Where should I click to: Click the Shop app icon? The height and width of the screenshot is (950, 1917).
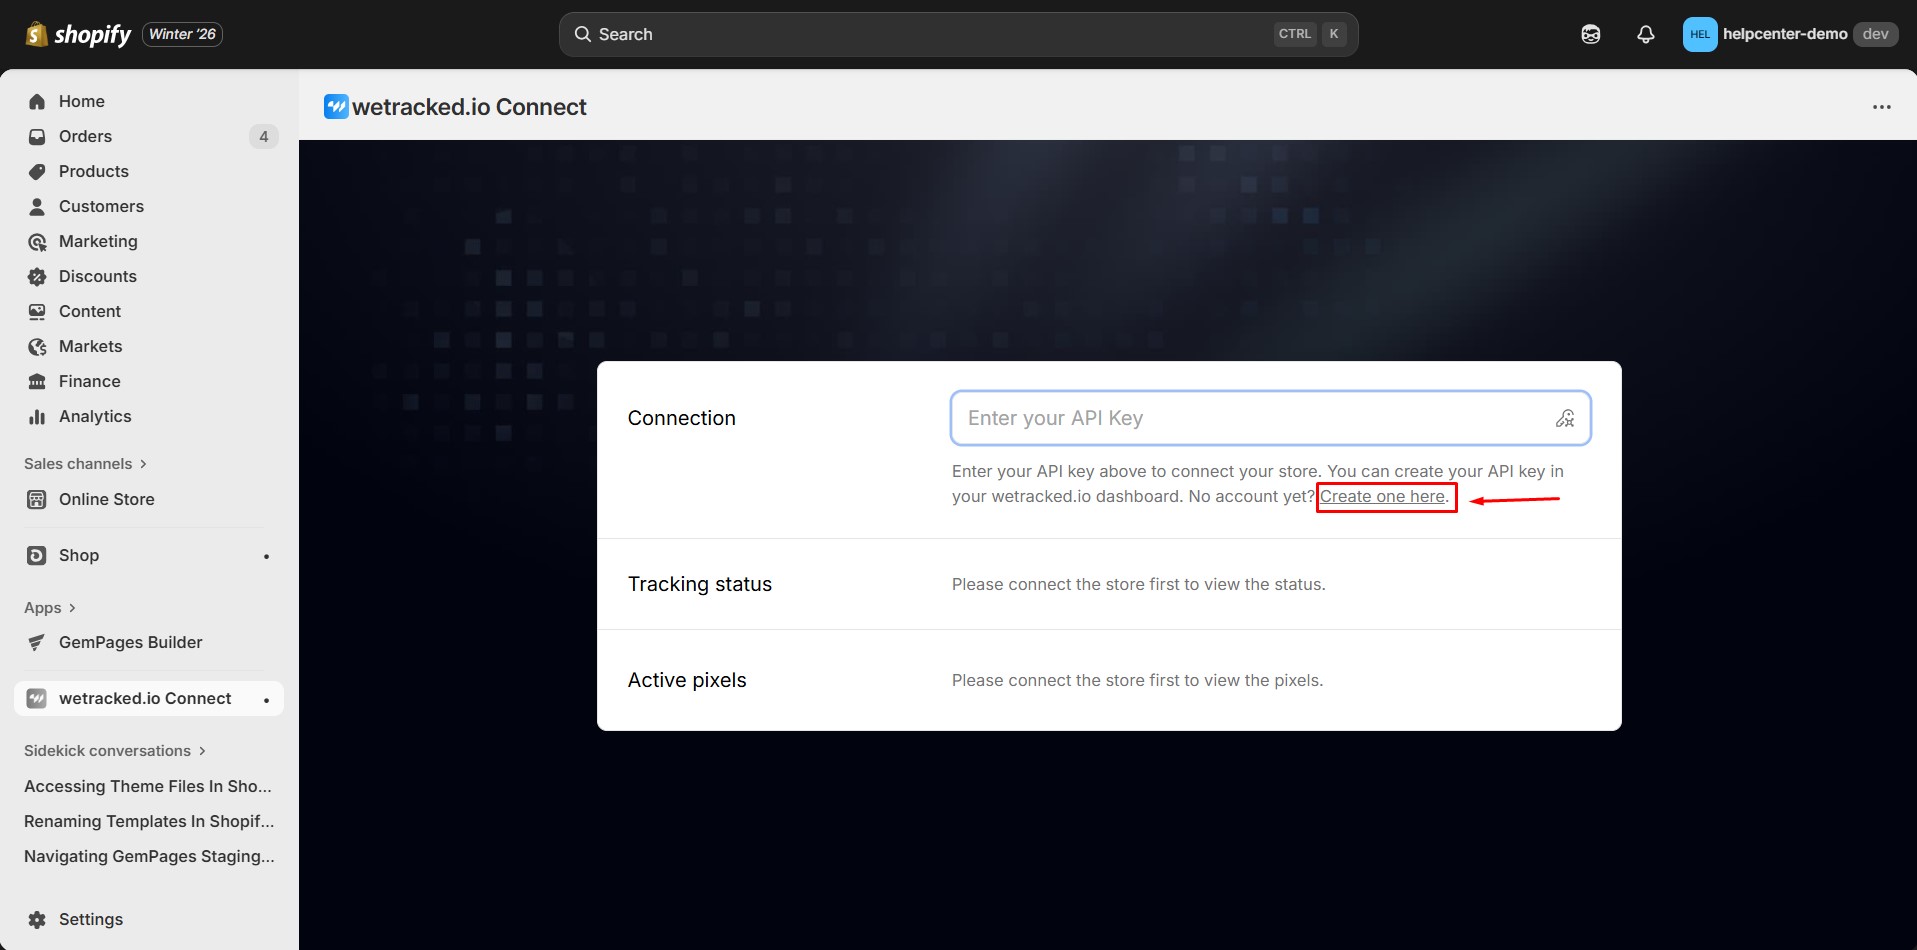click(37, 556)
